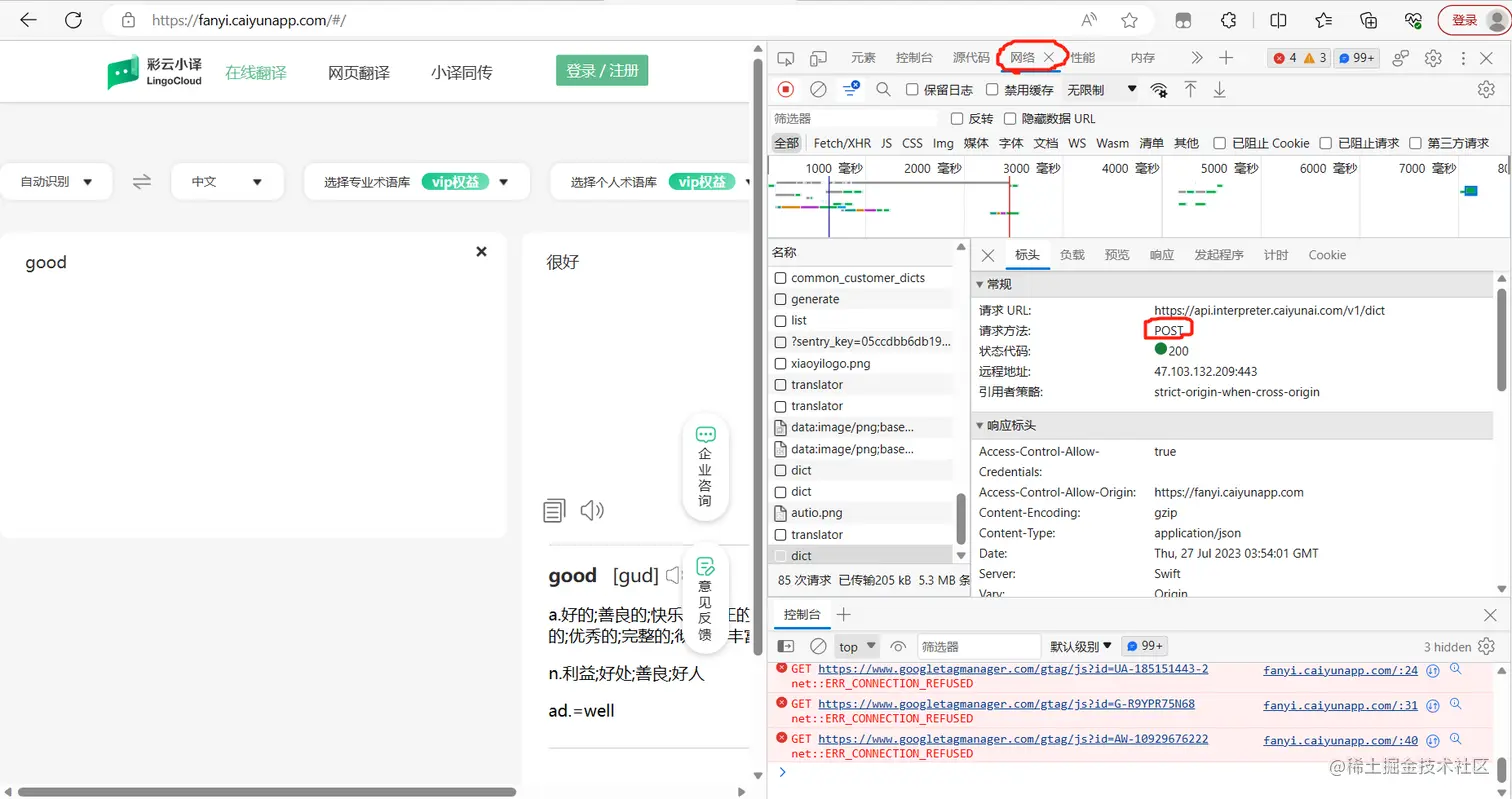Open the 负载 request tab
This screenshot has width=1512, height=799.
[1072, 255]
